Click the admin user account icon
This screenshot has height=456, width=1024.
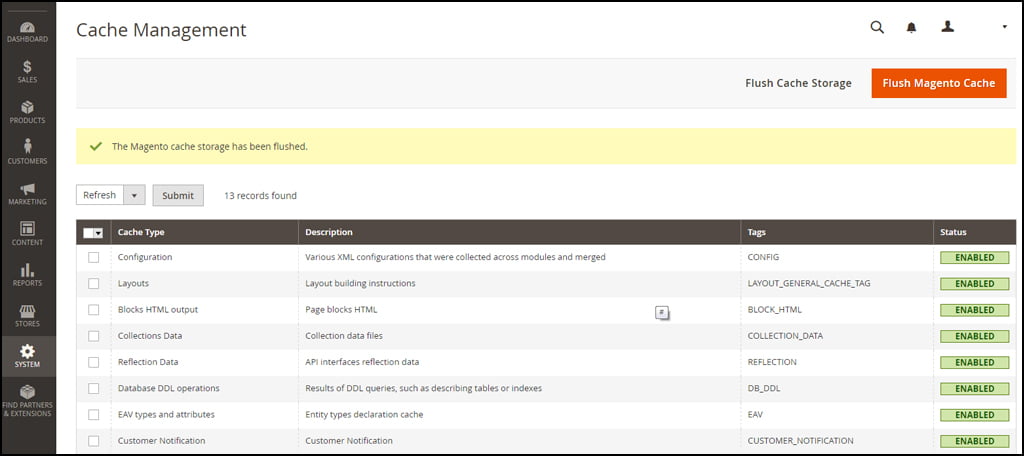(x=948, y=26)
